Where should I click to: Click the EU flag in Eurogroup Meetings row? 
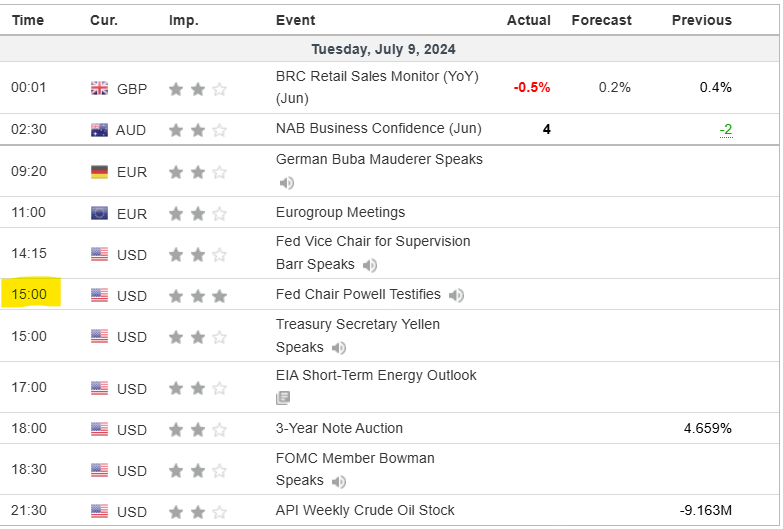click(x=100, y=213)
